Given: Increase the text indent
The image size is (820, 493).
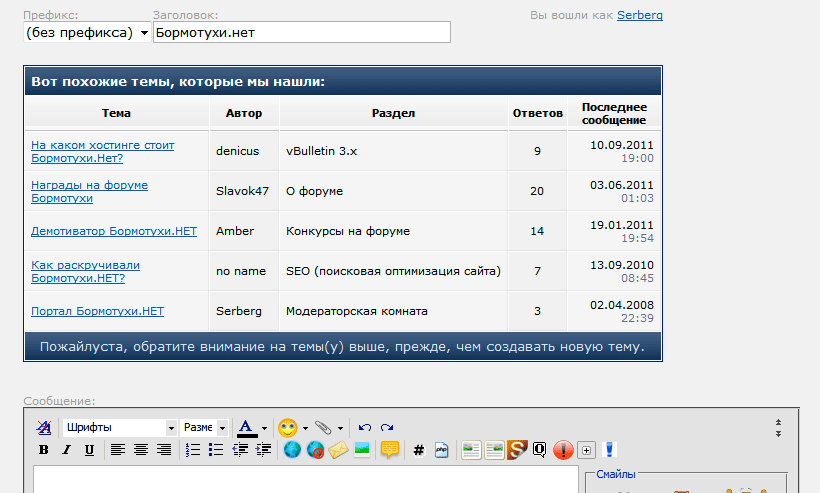Looking at the screenshot, I should tap(263, 450).
